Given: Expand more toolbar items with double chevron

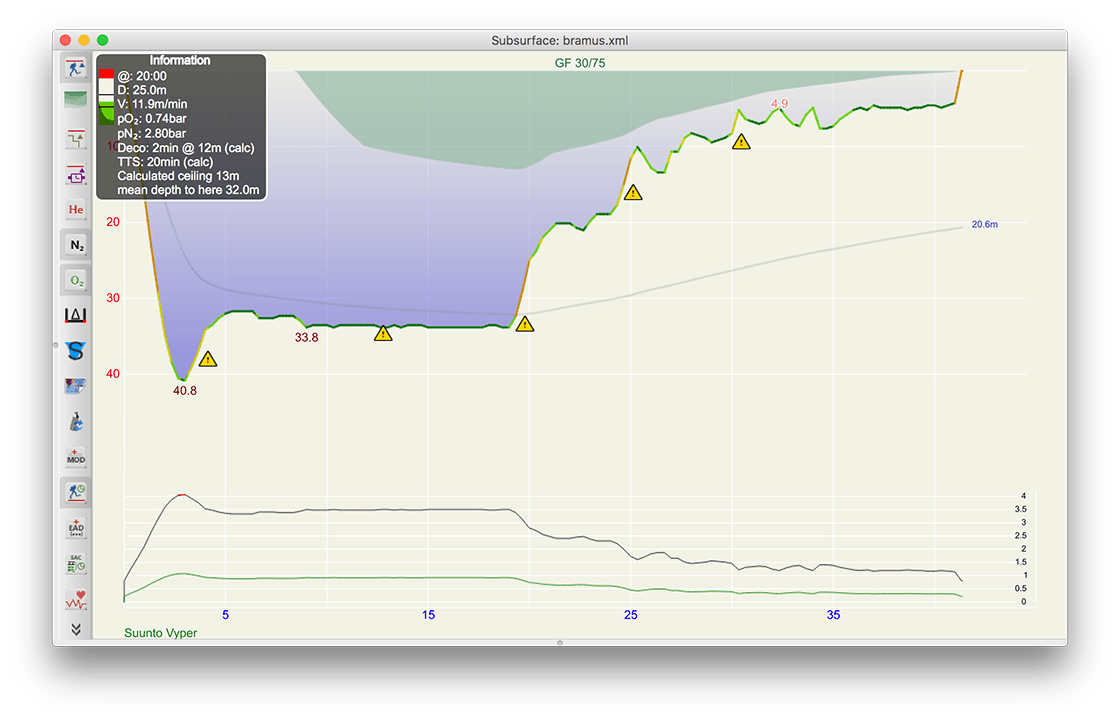Looking at the screenshot, I should [76, 628].
